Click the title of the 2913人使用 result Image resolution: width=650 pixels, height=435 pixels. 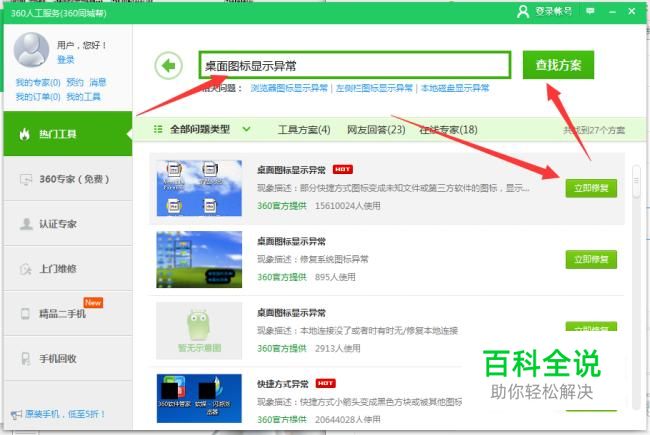pyautogui.click(x=291, y=313)
